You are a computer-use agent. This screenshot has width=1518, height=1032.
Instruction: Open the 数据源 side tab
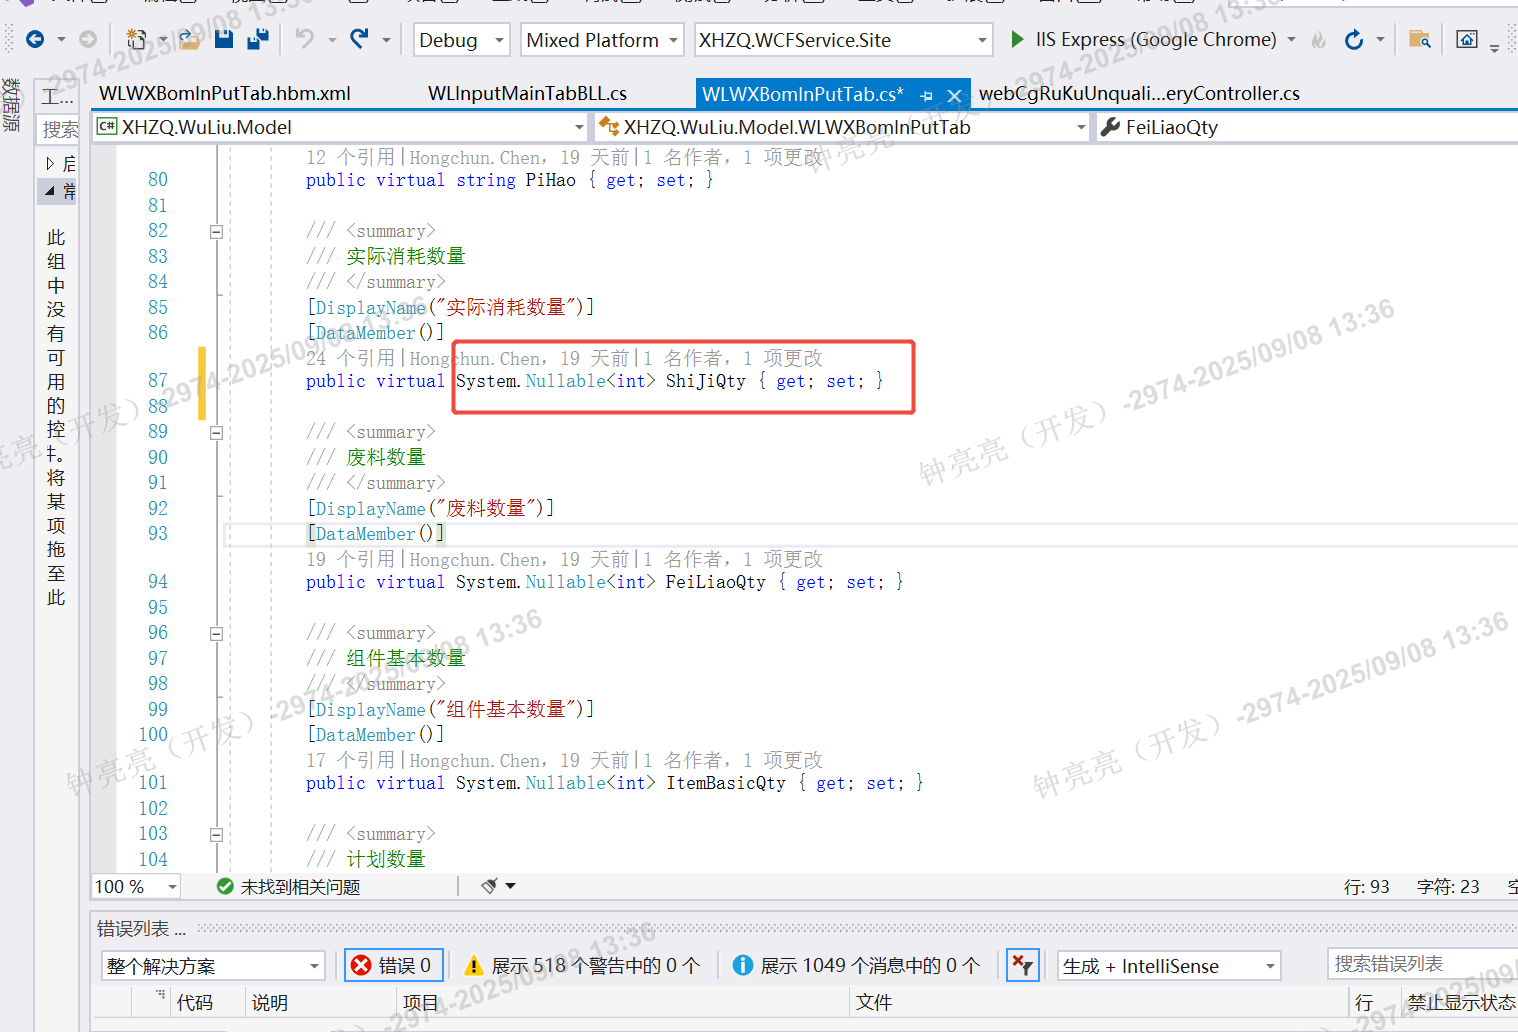[x=11, y=105]
